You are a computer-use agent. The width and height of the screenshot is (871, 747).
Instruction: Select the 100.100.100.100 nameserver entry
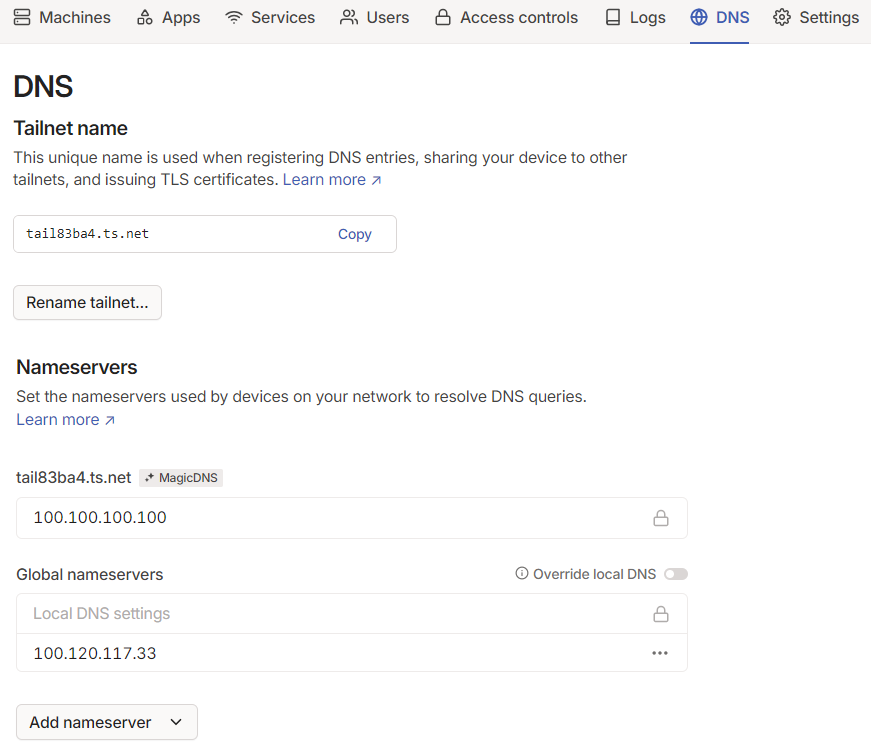click(352, 518)
